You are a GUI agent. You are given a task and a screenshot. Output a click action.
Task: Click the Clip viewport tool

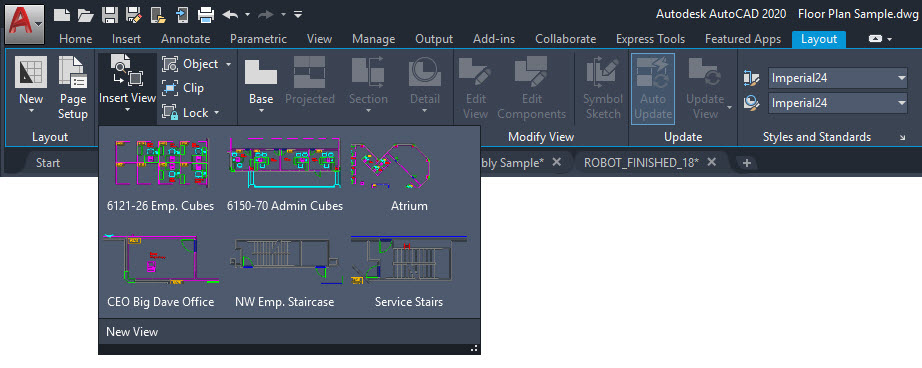pos(183,88)
